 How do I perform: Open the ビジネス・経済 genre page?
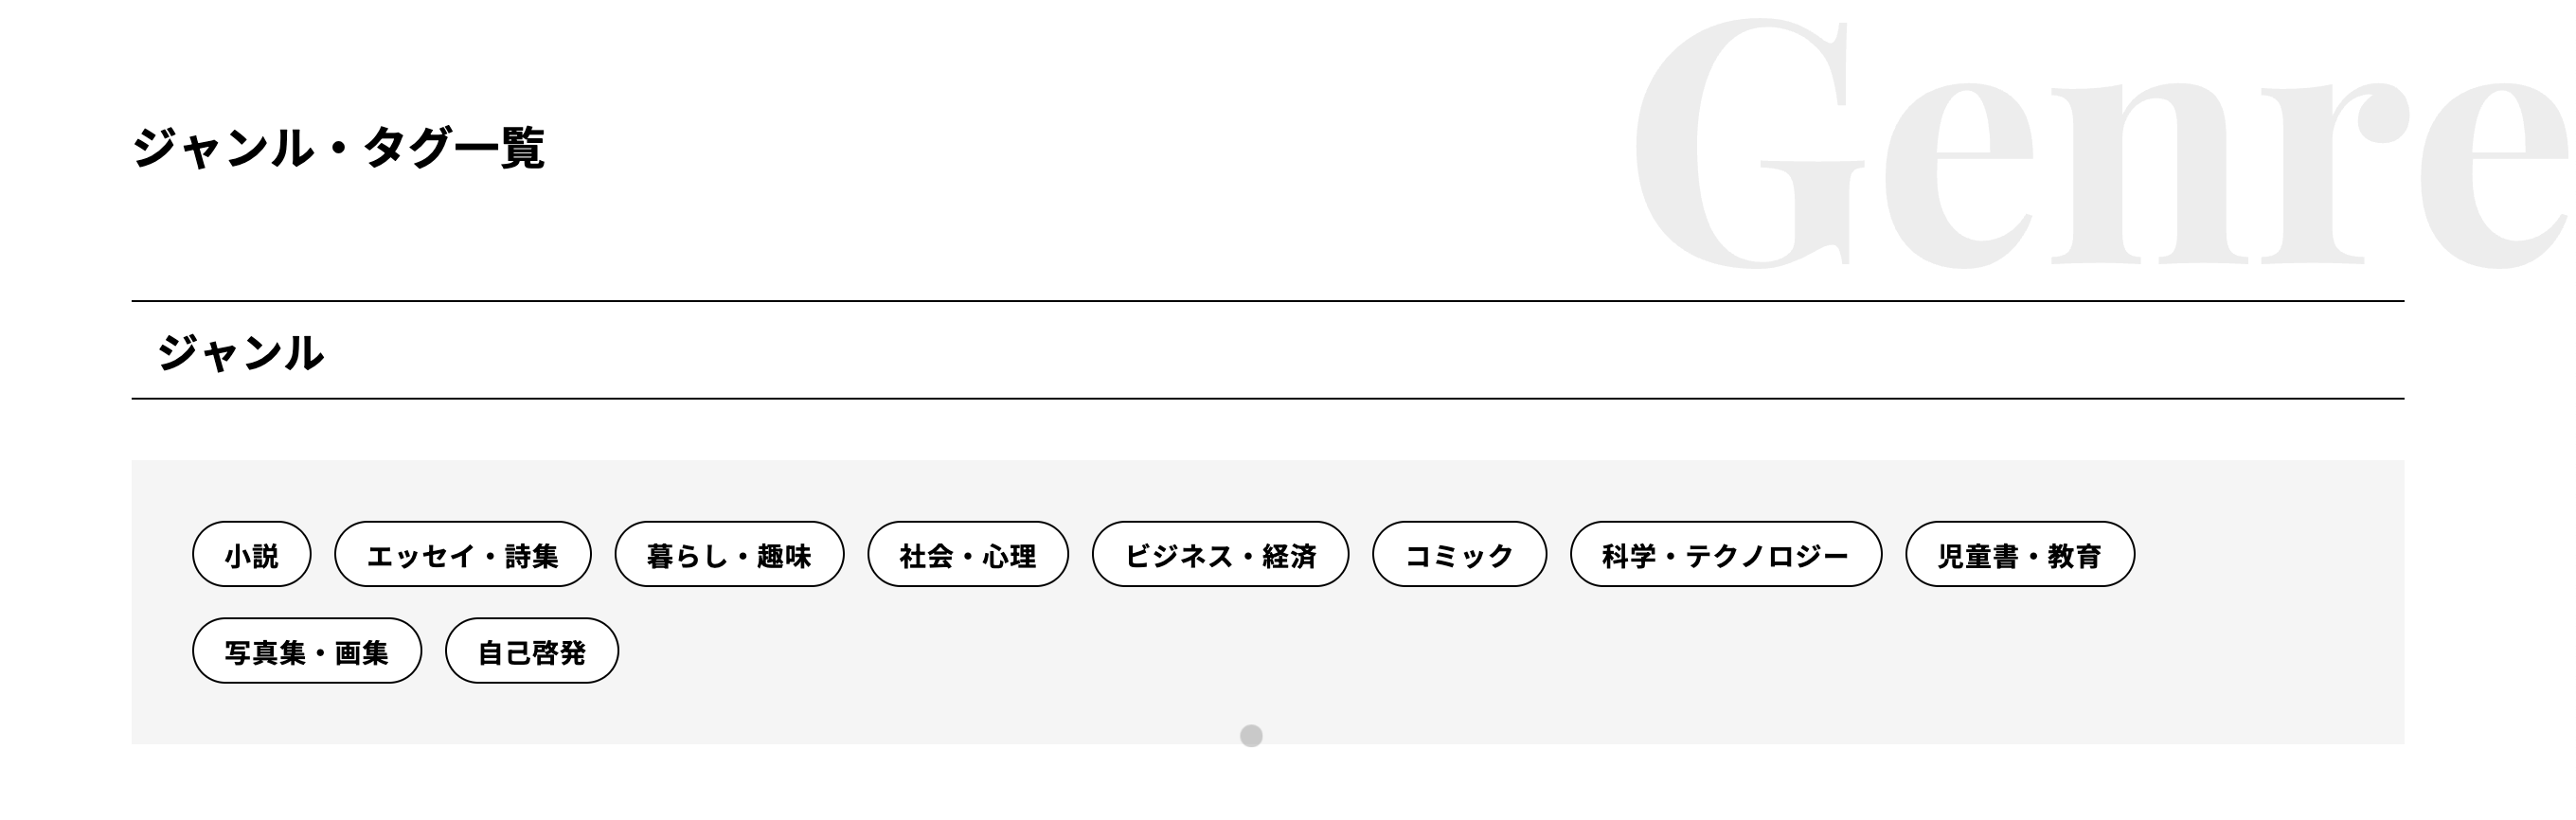pyautogui.click(x=1220, y=554)
